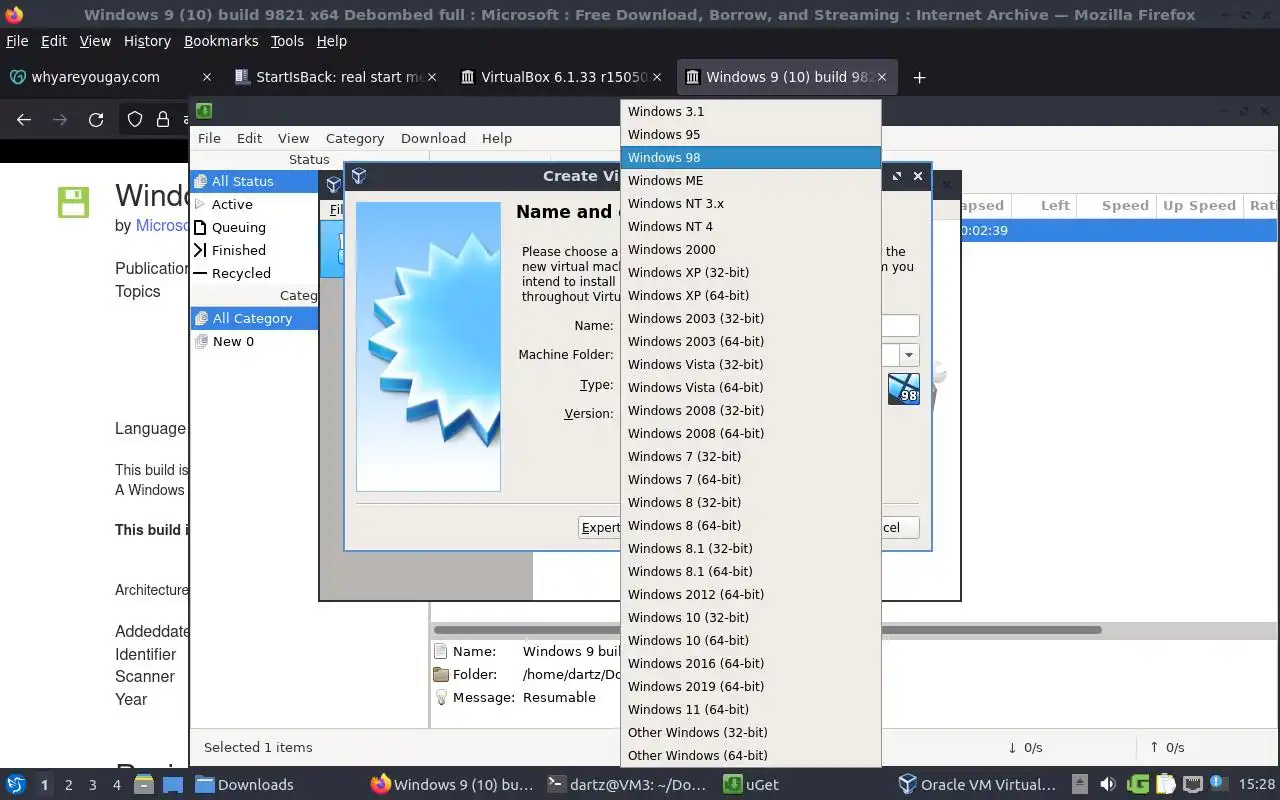Screen dimensions: 1280x800
Task: Open the Microsoft author link
Action: pyautogui.click(x=162, y=225)
